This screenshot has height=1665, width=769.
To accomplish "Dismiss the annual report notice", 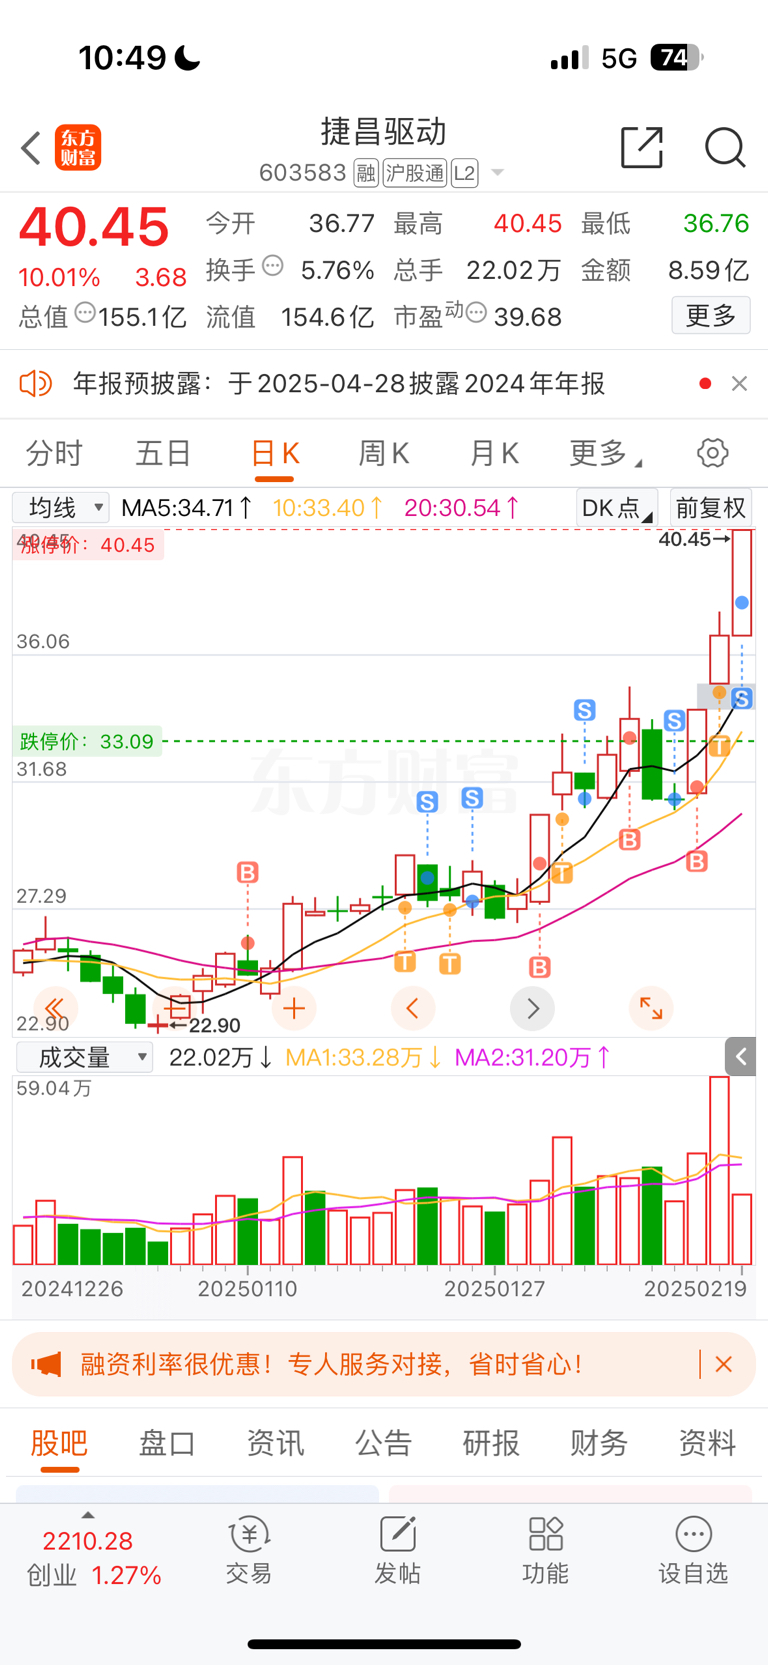I will tap(739, 384).
